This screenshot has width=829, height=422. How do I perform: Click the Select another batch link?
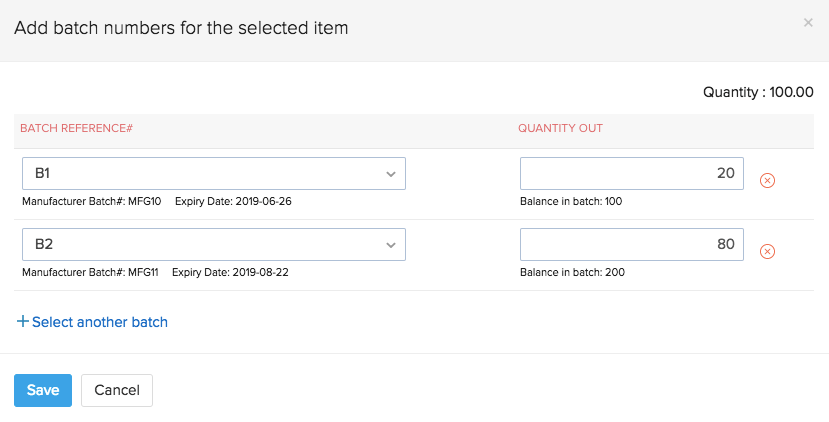100,322
